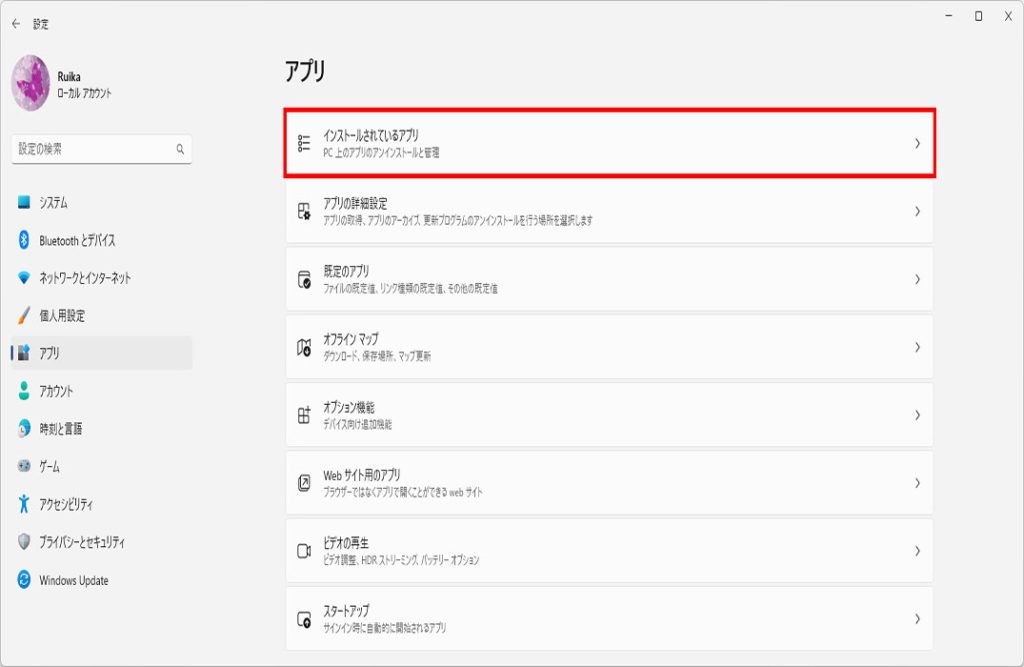This screenshot has height=667, width=1024.
Task: Open the スタートアップ settings row
Action: (609, 618)
